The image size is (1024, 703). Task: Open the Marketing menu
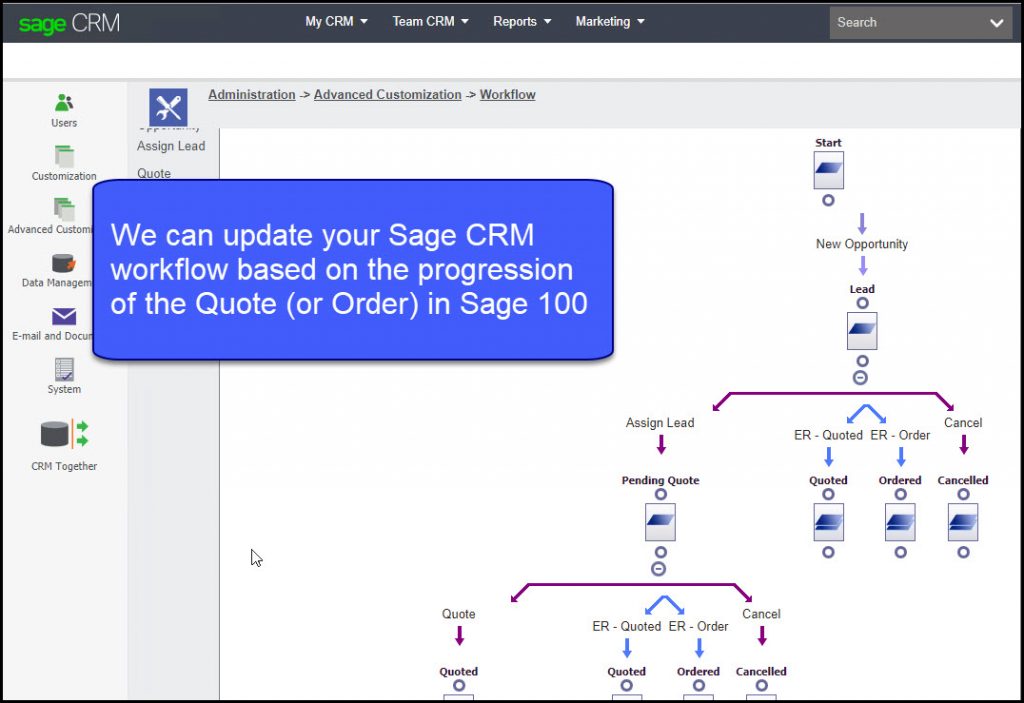(610, 22)
